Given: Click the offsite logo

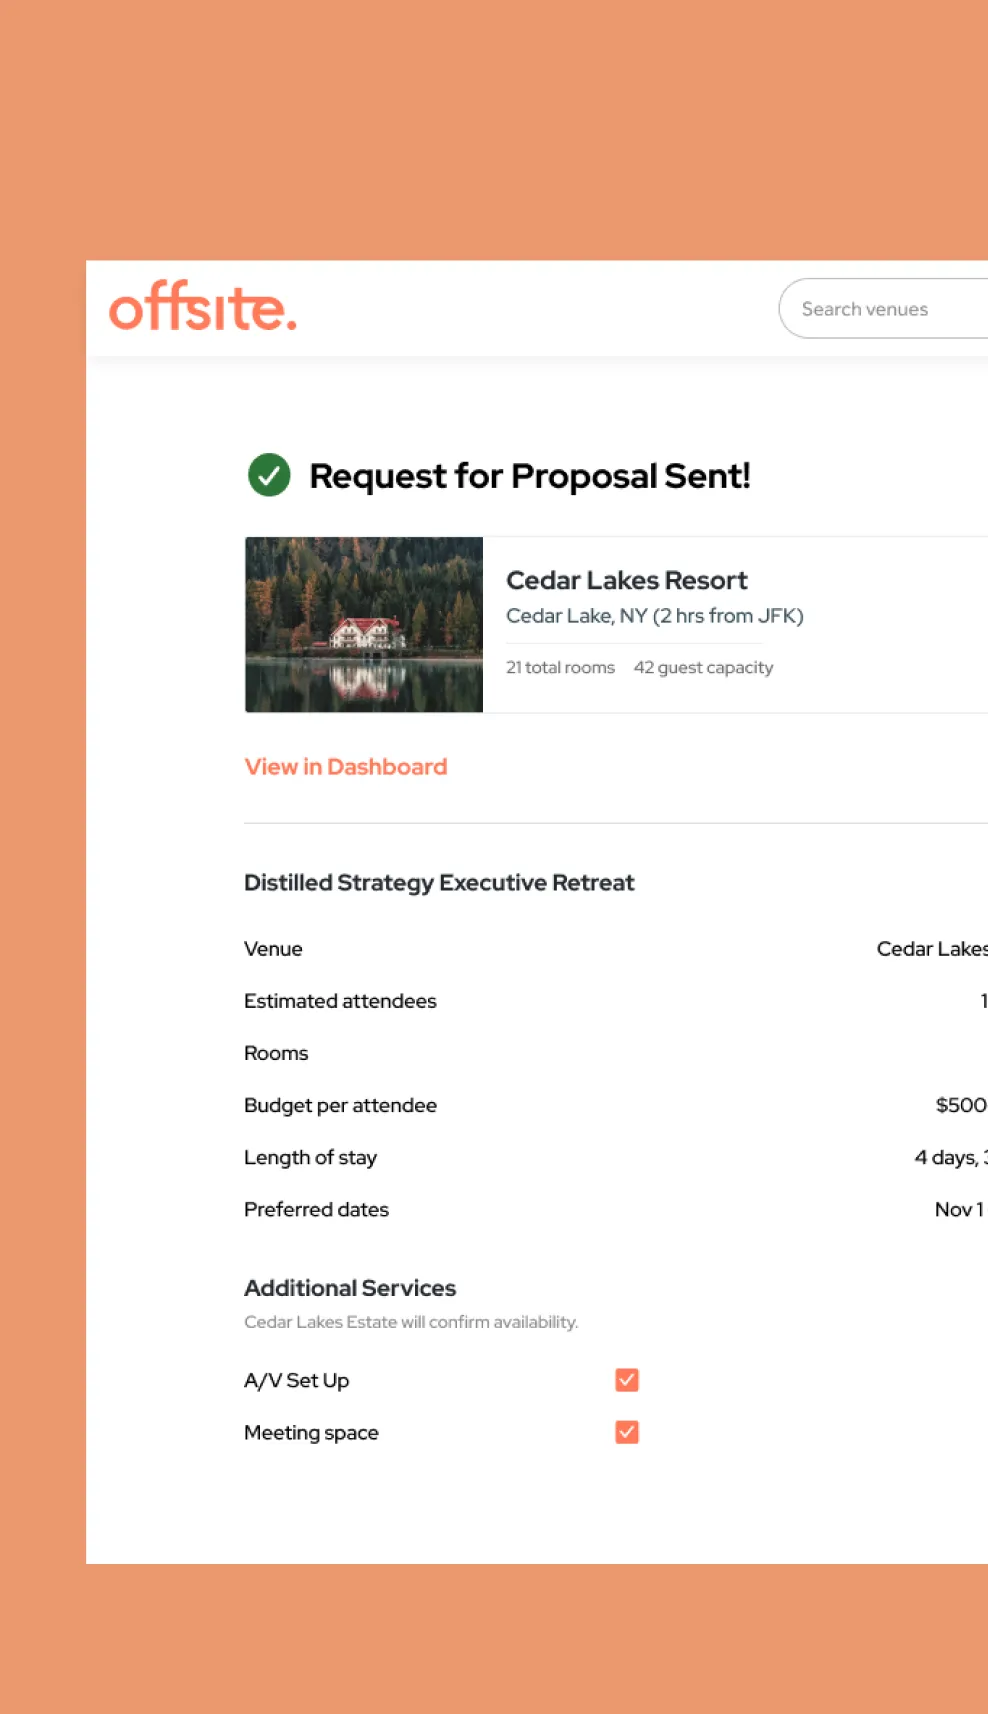Looking at the screenshot, I should coord(203,306).
